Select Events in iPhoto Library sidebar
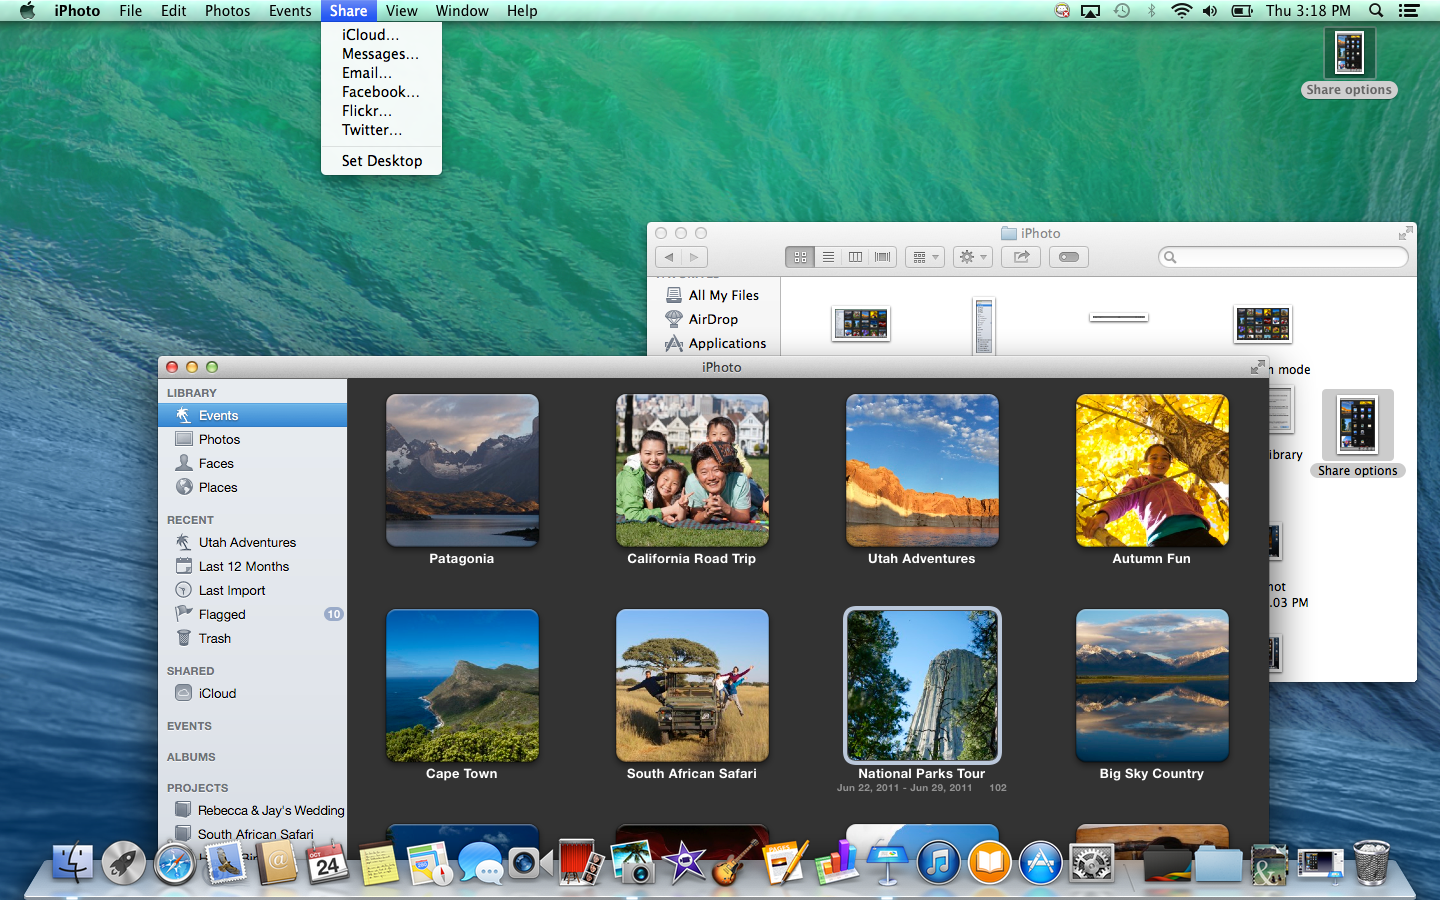1440x900 pixels. [x=253, y=415]
